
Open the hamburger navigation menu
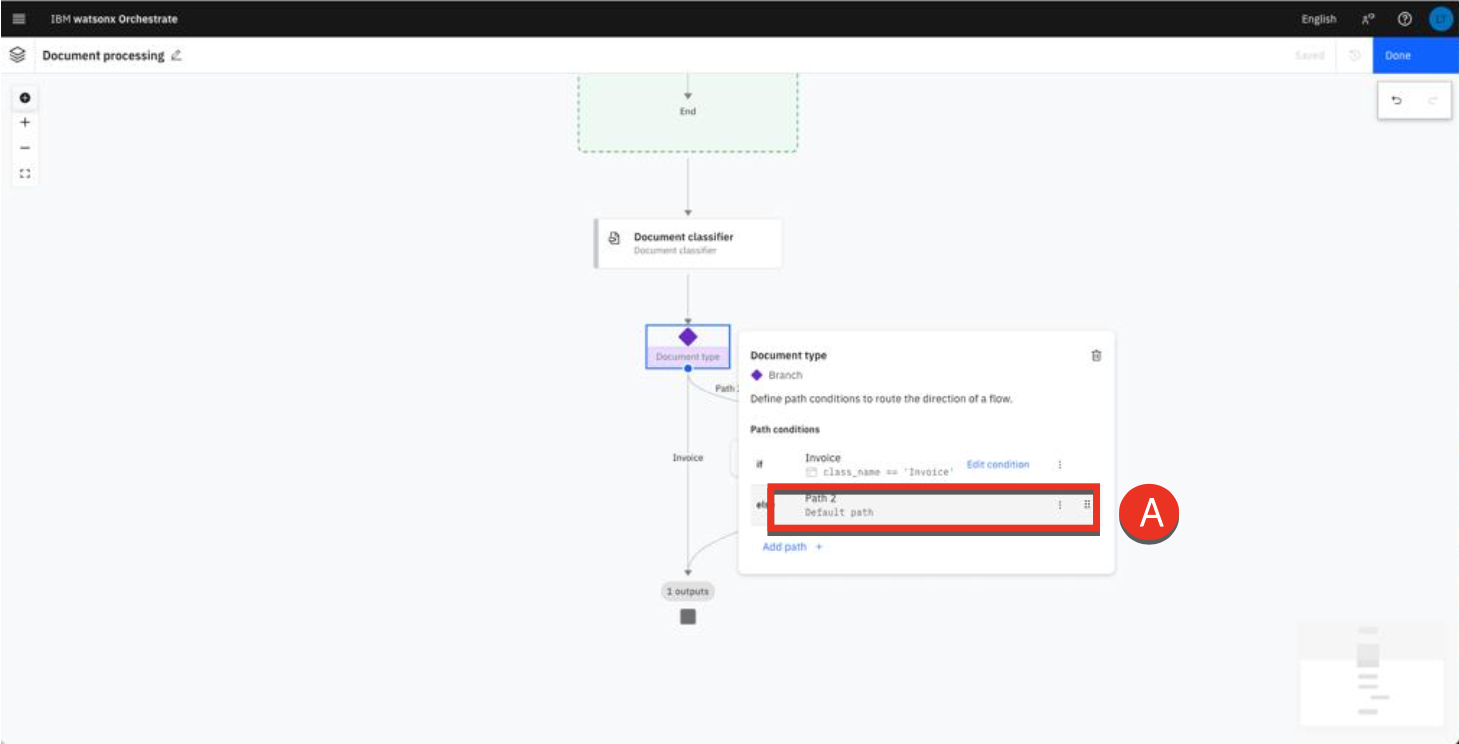click(x=19, y=19)
